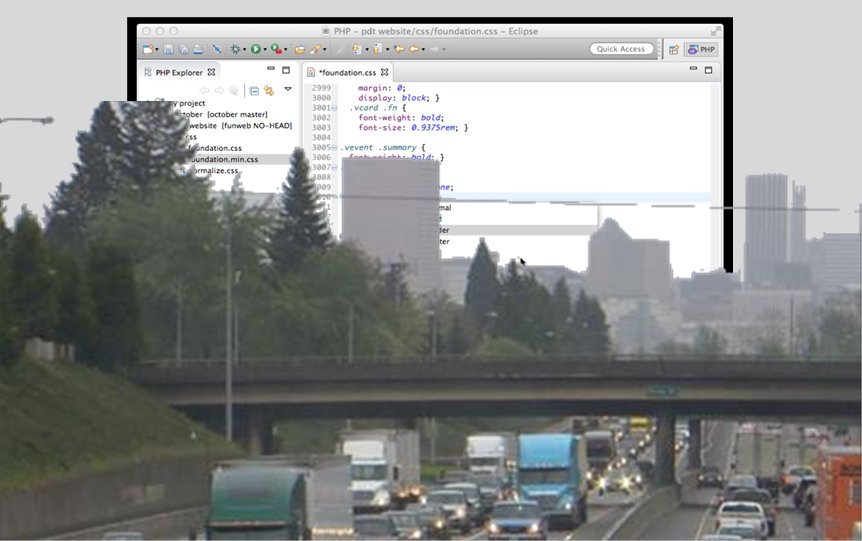This screenshot has width=862, height=541.
Task: Toggle Link with Editor in PHP Explorer
Action: tap(269, 91)
